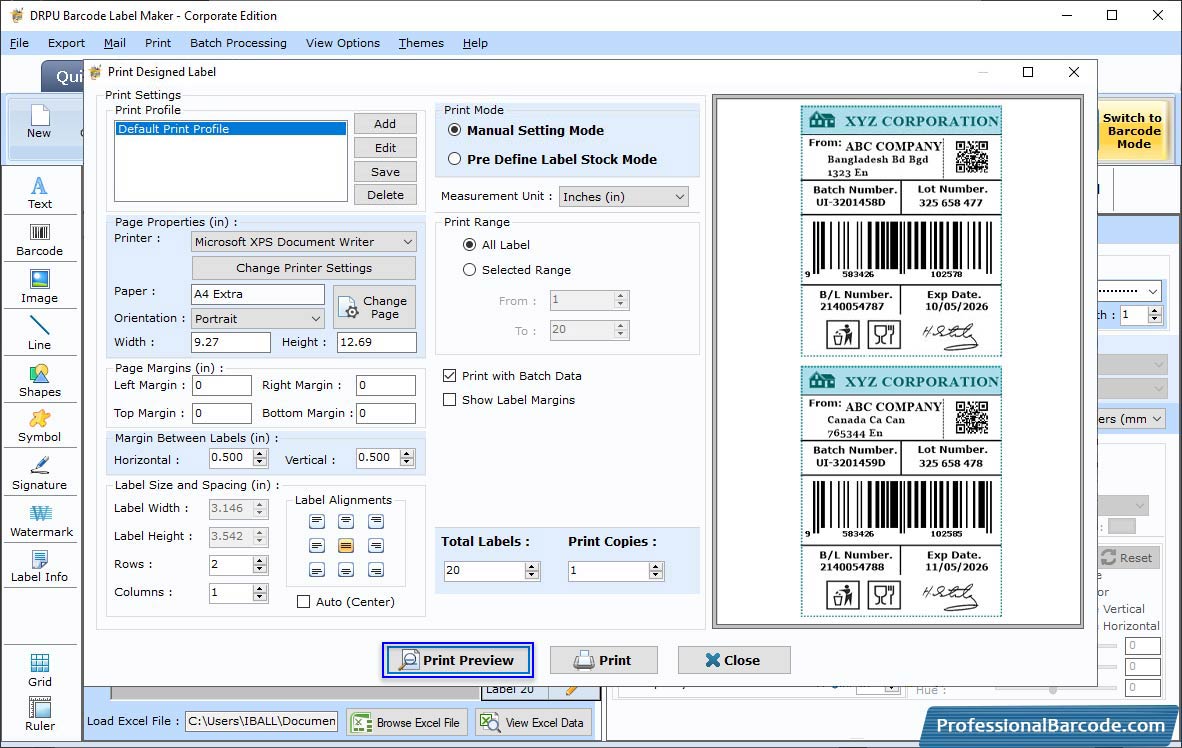Image resolution: width=1182 pixels, height=748 pixels.
Task: Set bottom-left label alignment
Action: point(317,570)
